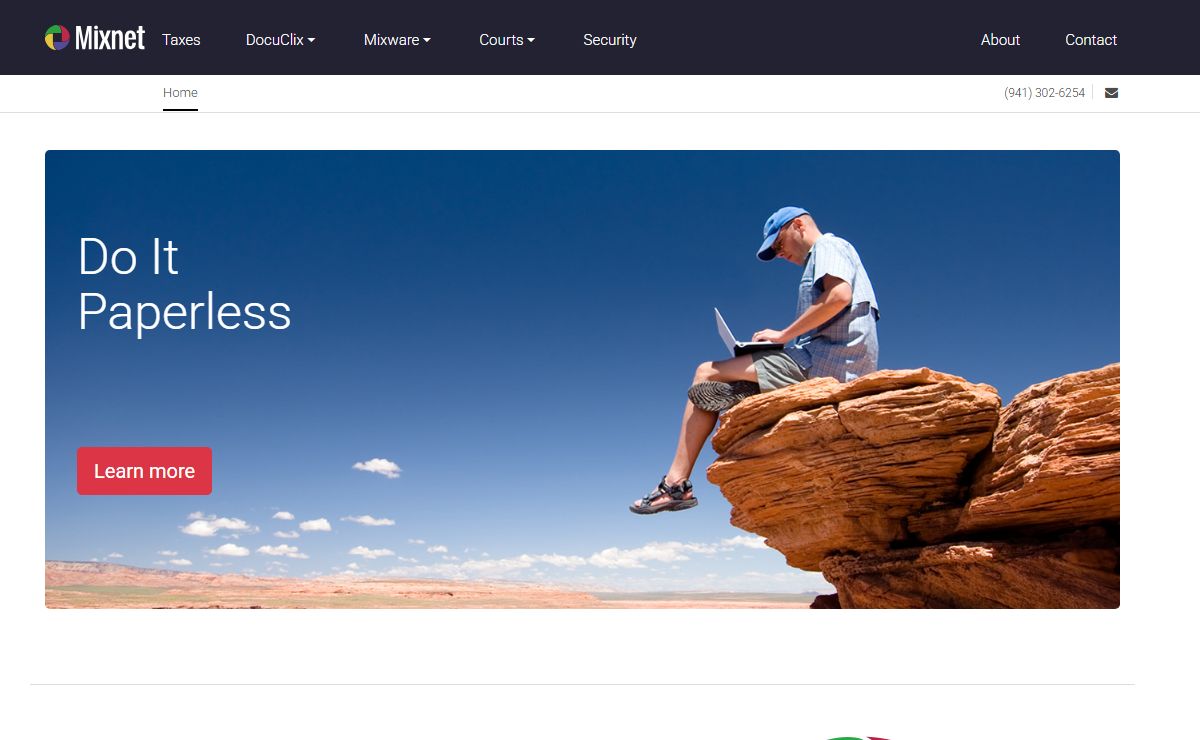
Task: Open the Contact page link
Action: coord(1091,40)
